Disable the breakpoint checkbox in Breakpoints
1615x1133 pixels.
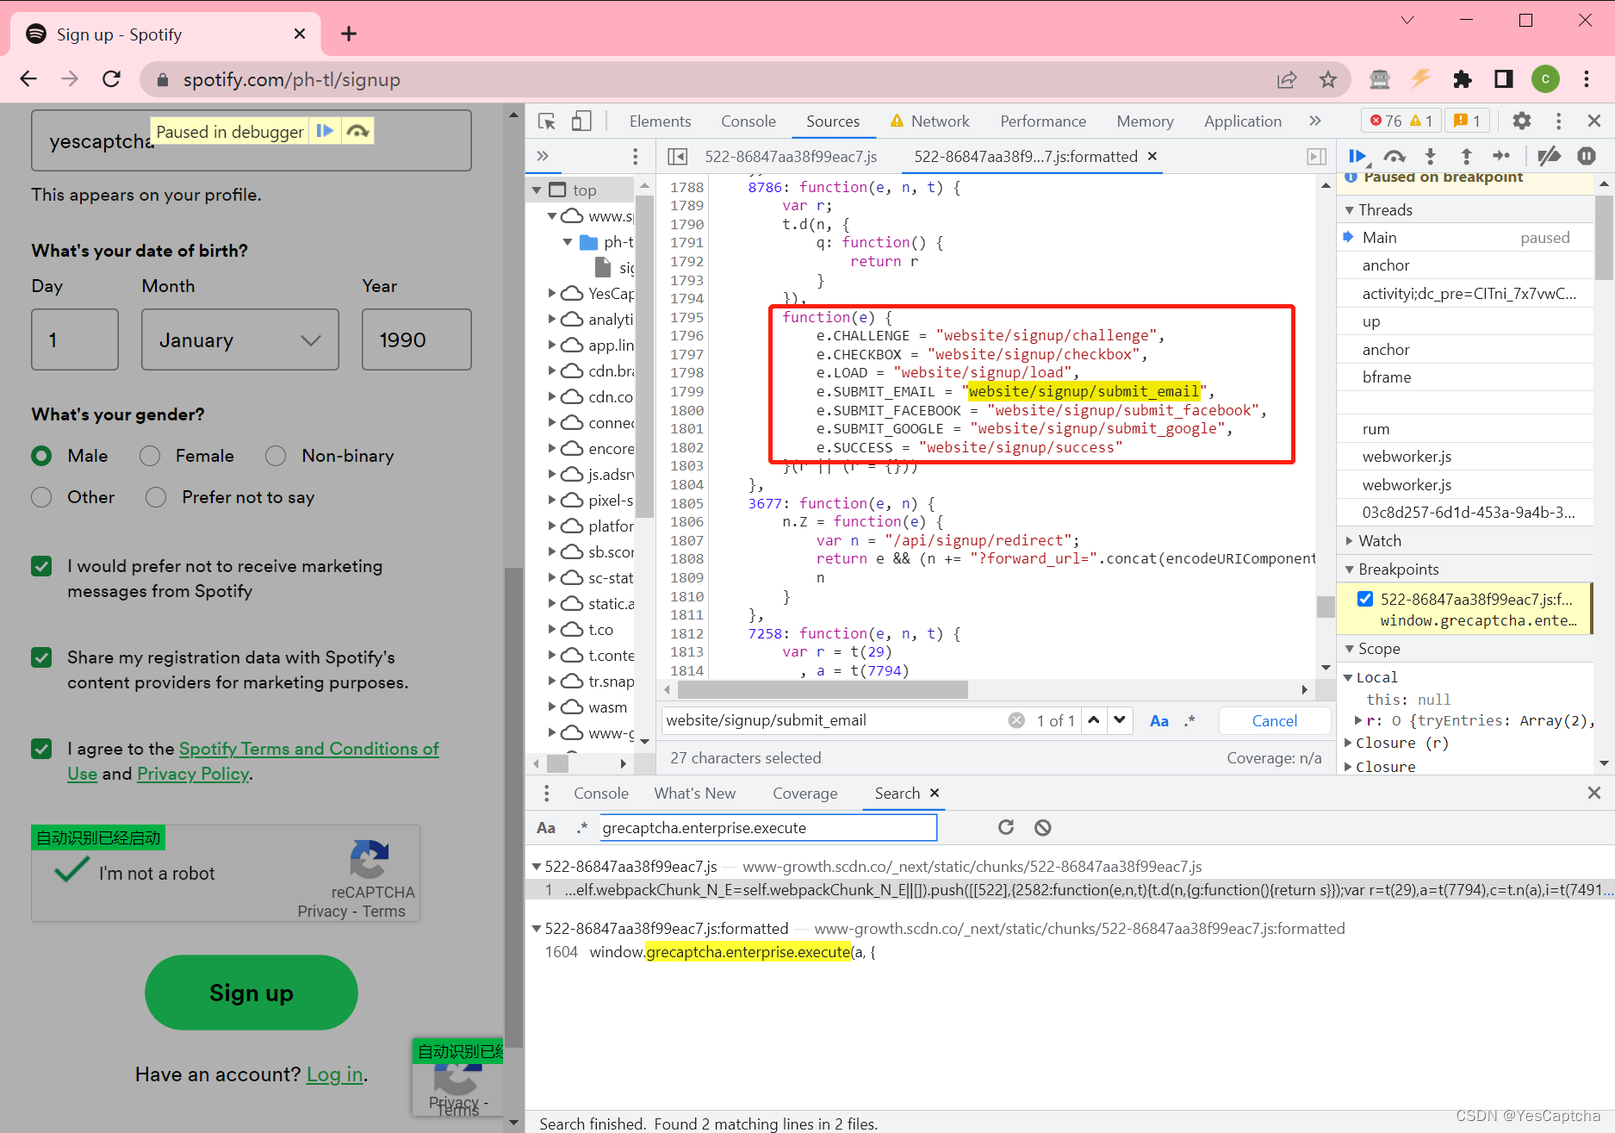[x=1365, y=599]
